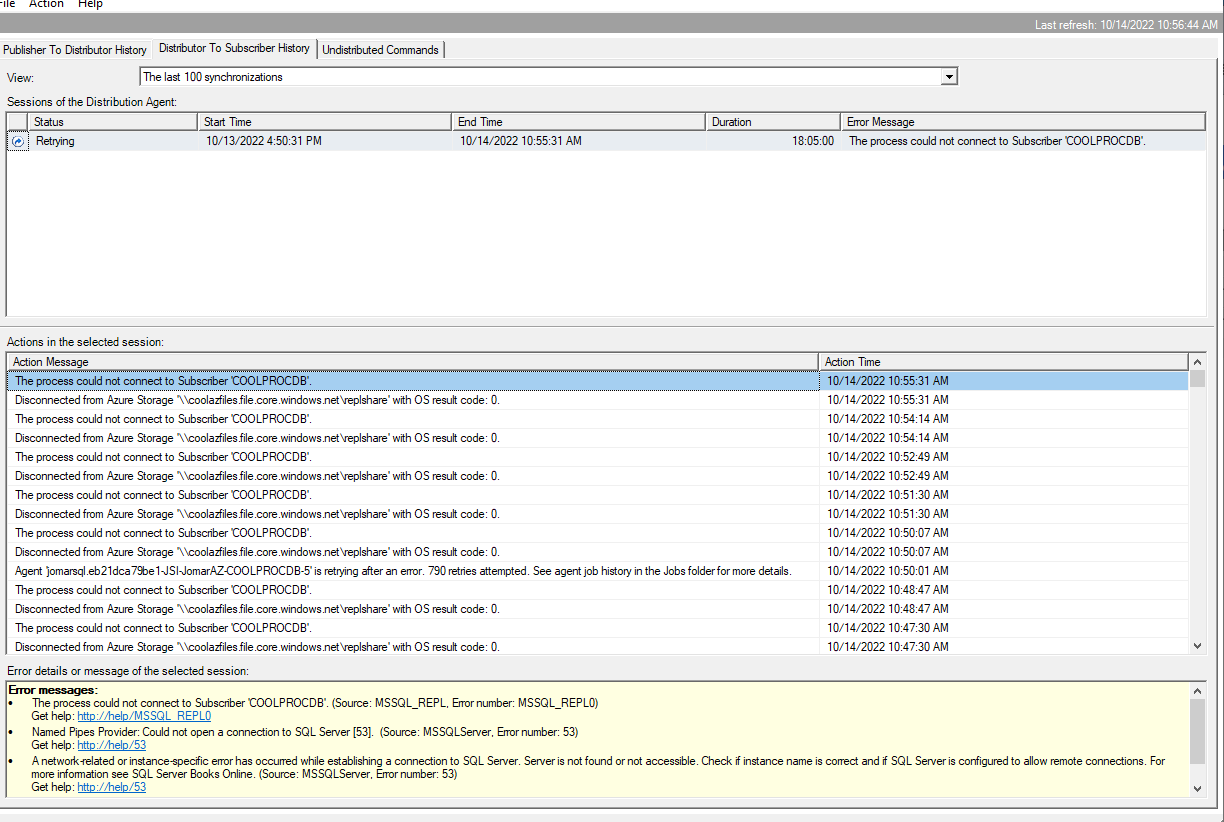Open the Help menu
The height and width of the screenshot is (822, 1224).
coord(90,4)
